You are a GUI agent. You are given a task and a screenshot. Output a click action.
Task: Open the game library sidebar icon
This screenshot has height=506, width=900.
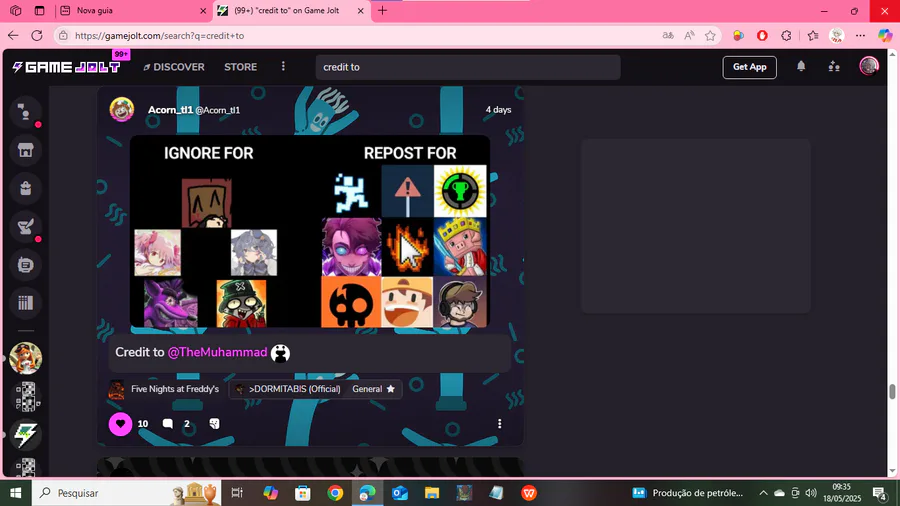point(25,303)
